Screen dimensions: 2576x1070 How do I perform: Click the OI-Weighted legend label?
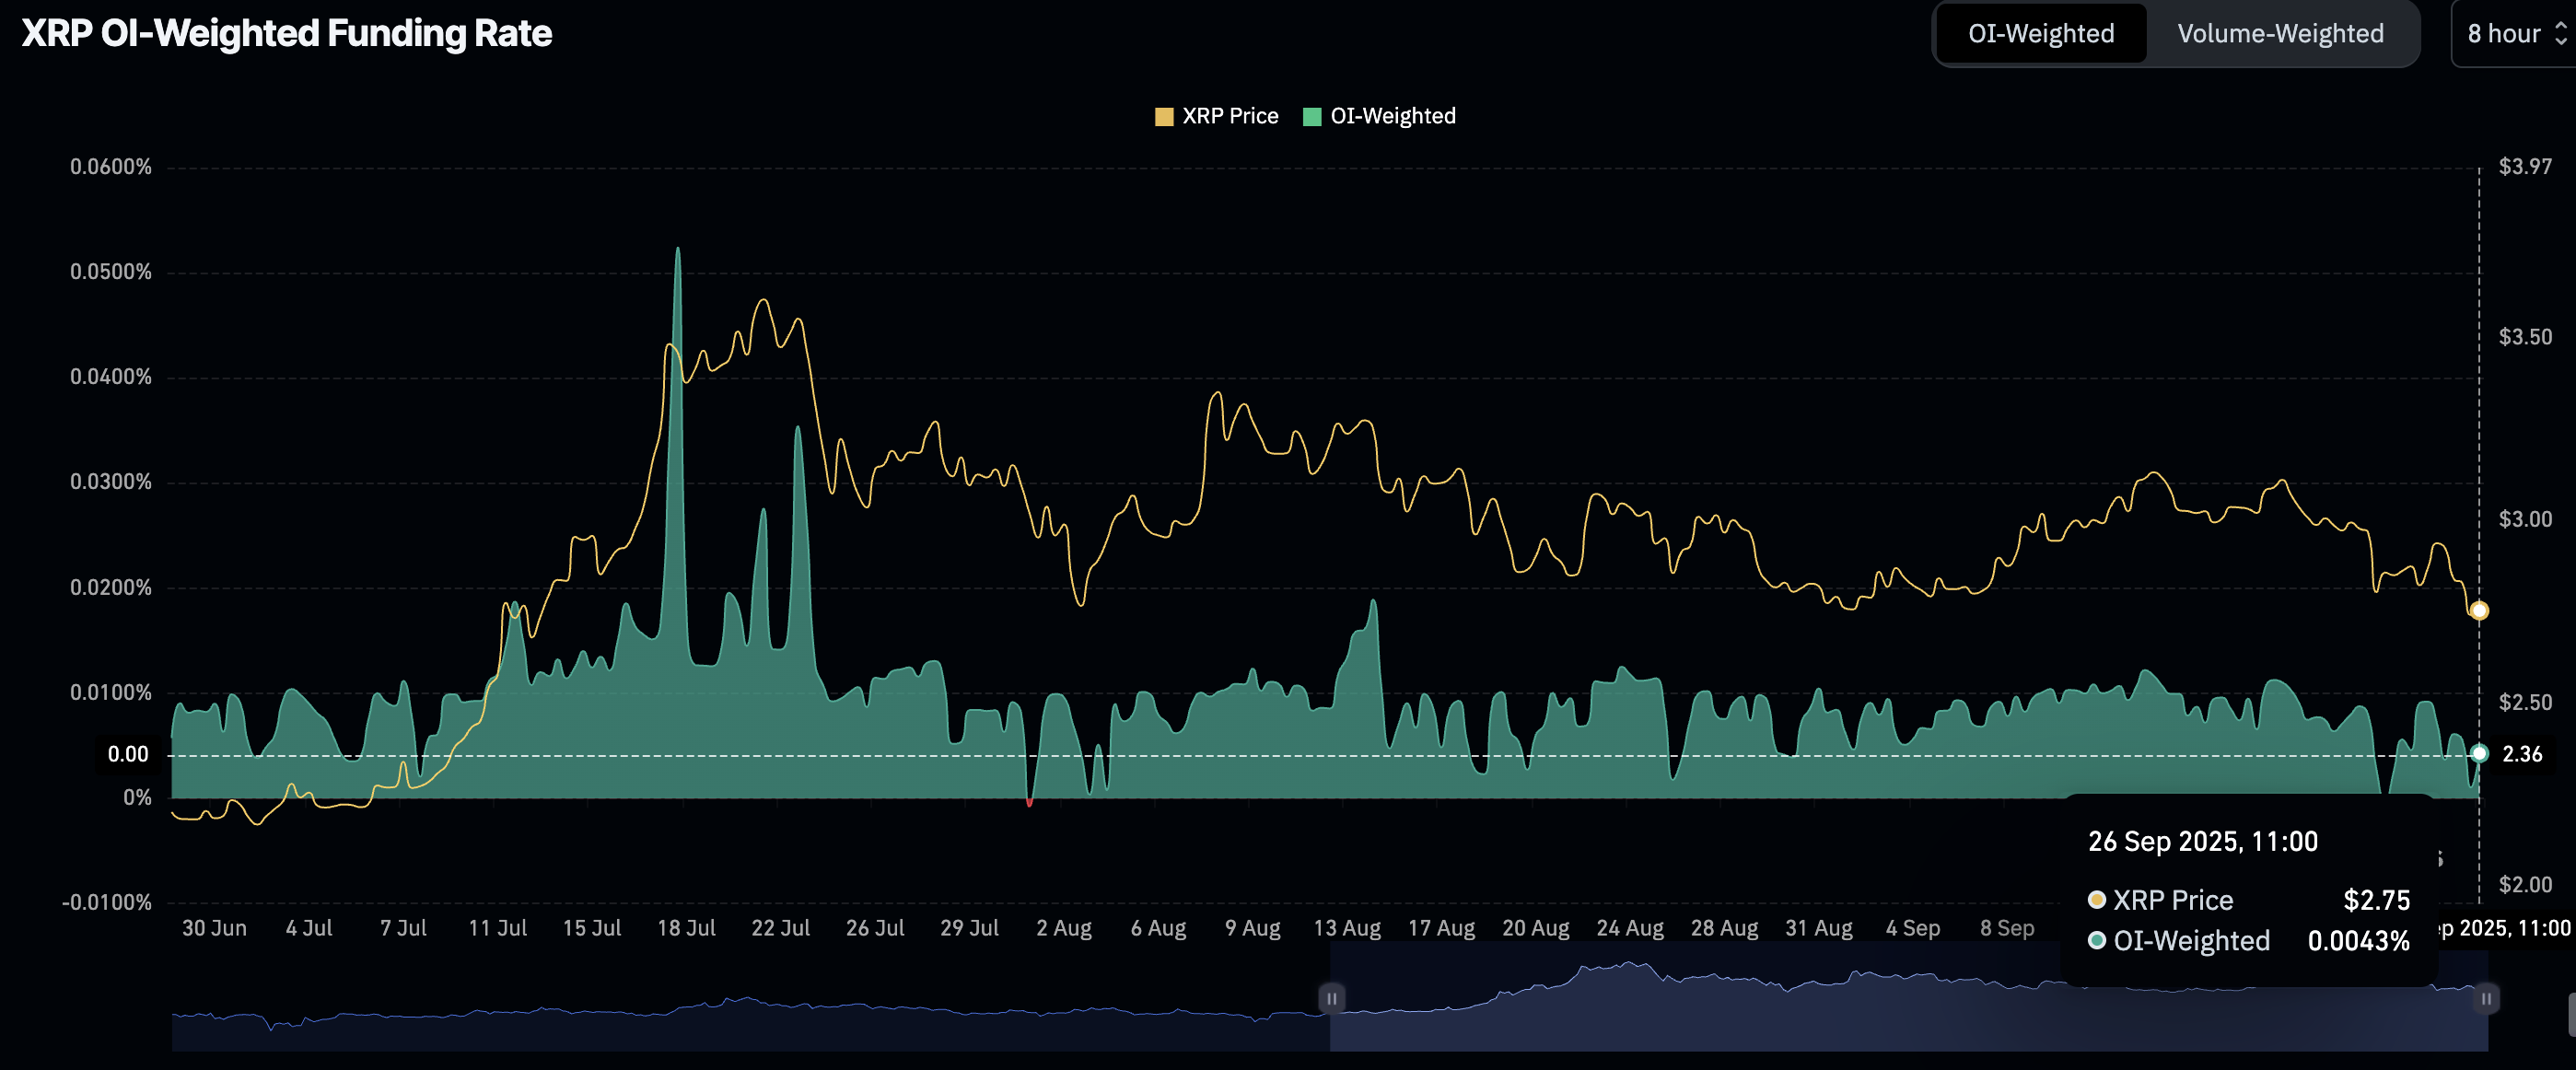(1392, 116)
